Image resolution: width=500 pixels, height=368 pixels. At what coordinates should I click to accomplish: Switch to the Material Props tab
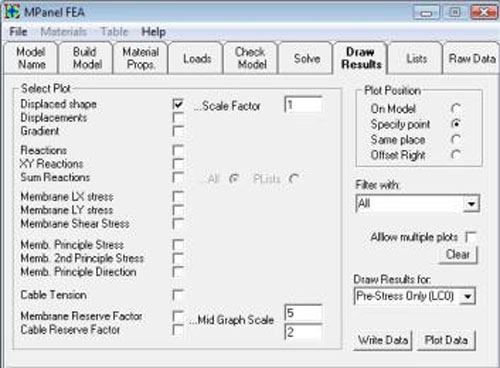[141, 58]
